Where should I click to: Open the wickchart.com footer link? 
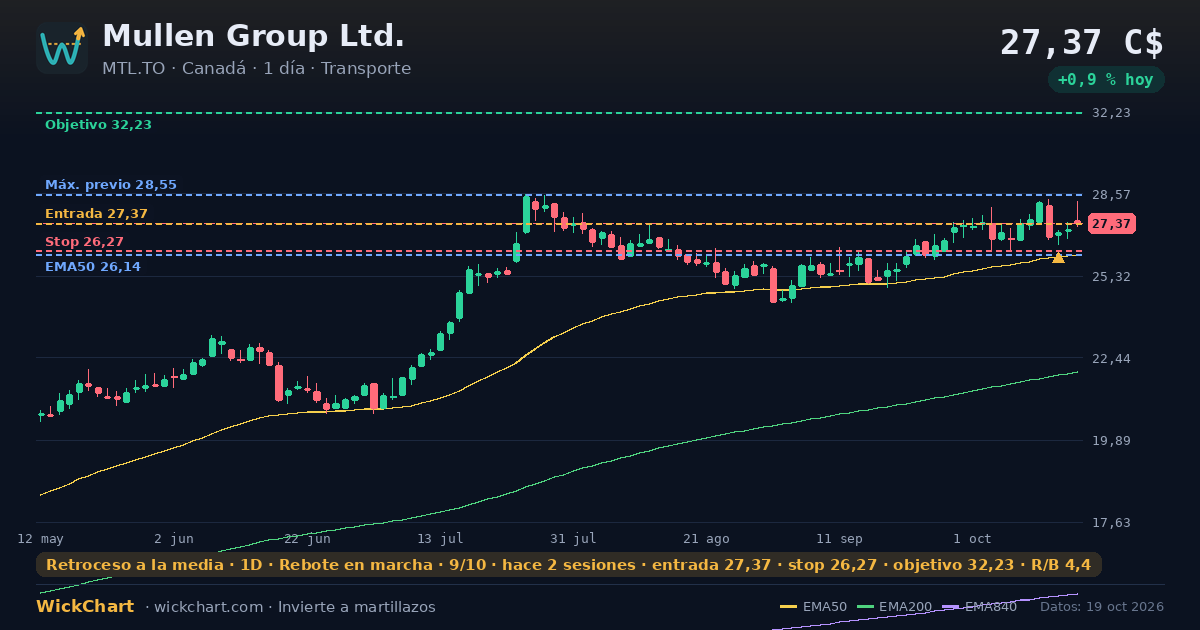(x=210, y=607)
